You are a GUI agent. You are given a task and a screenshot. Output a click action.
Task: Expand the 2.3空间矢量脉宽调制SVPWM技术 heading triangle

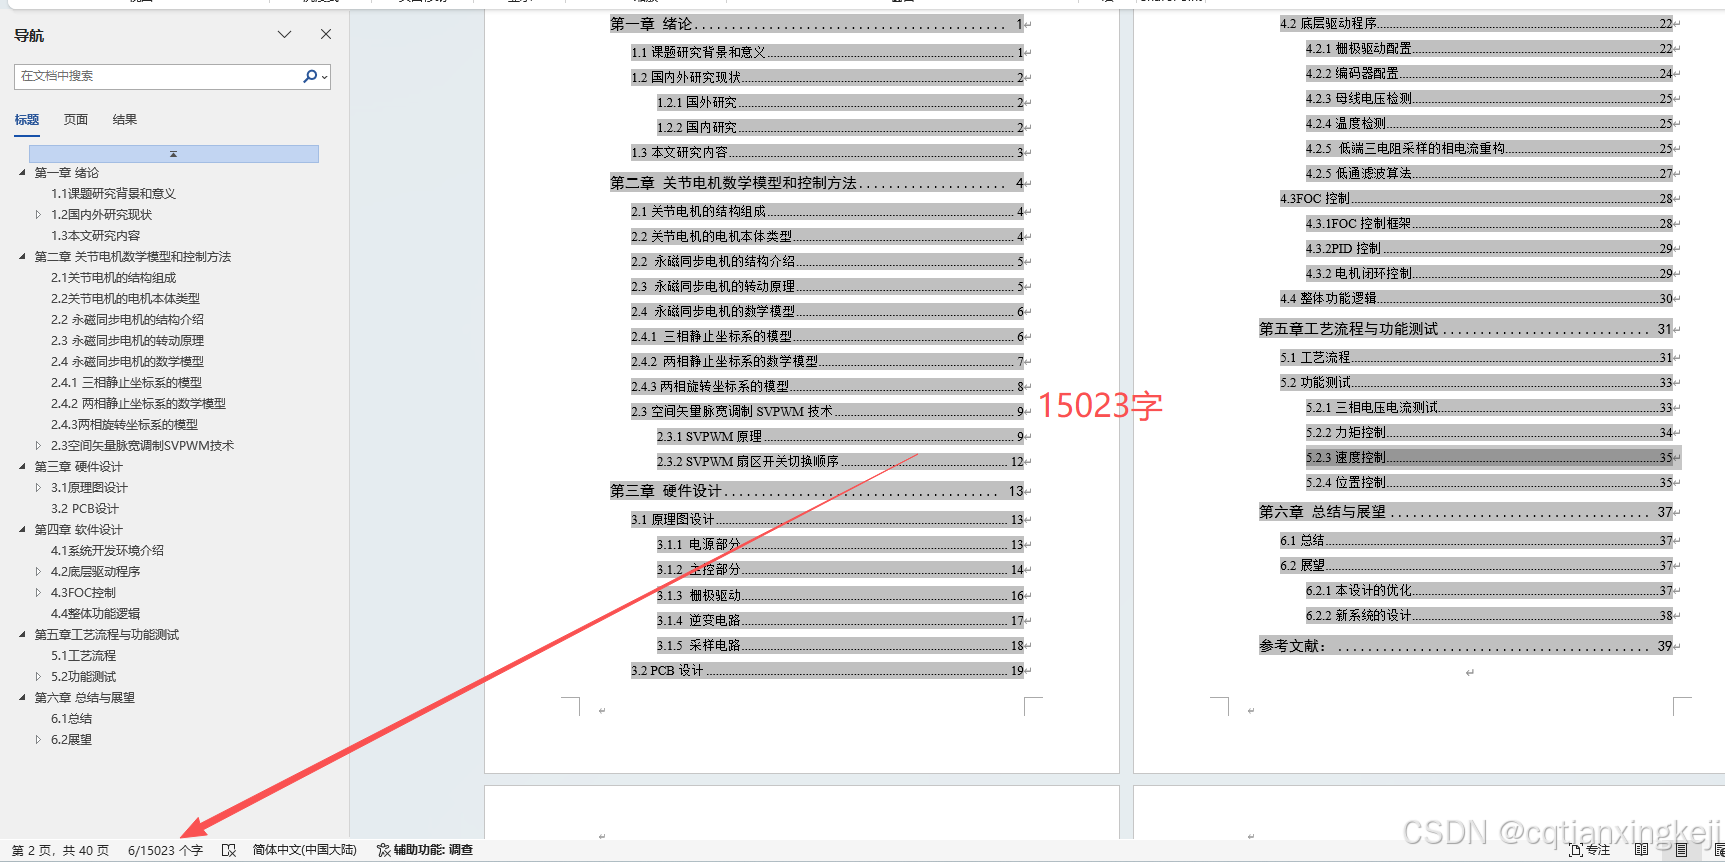click(x=38, y=445)
